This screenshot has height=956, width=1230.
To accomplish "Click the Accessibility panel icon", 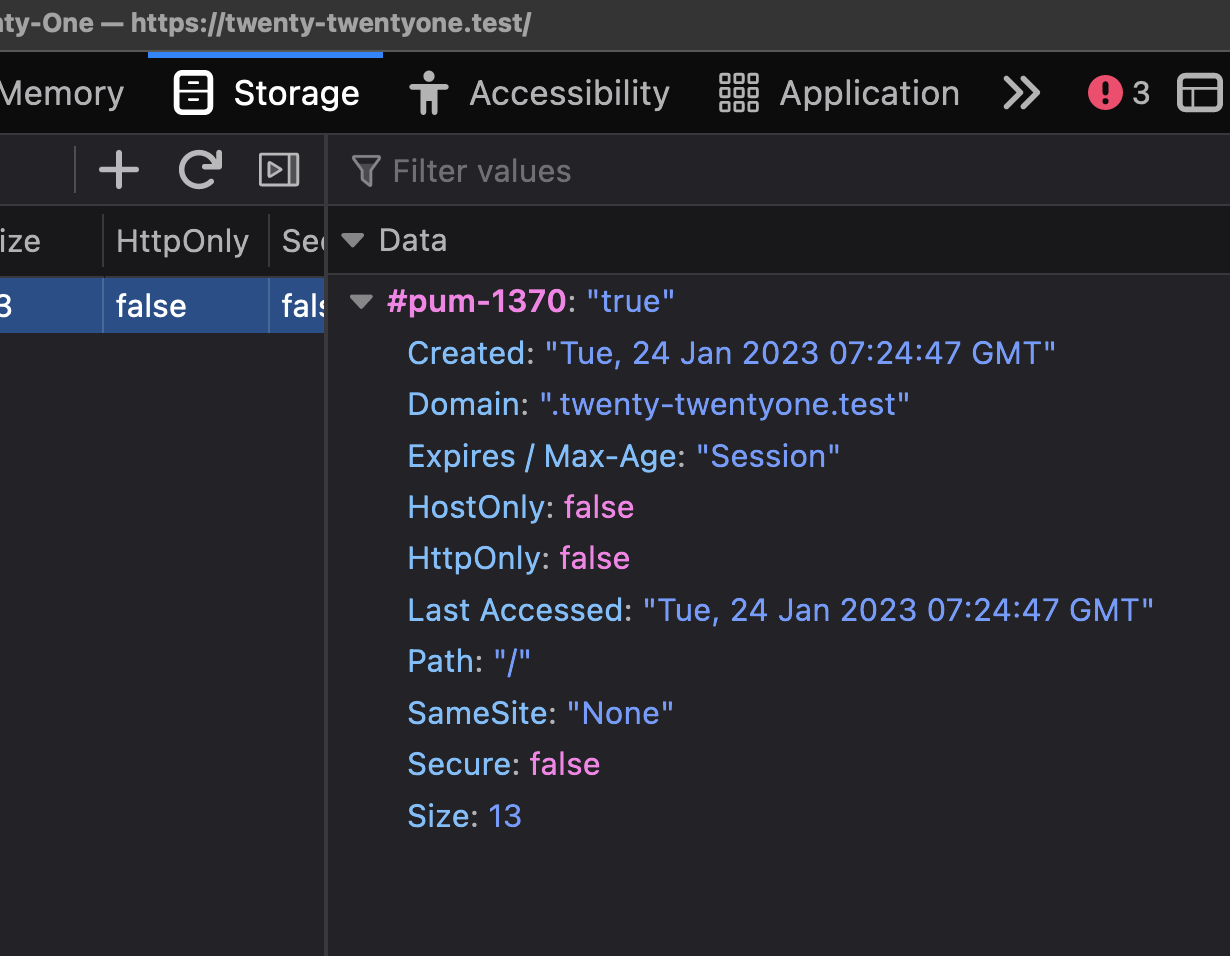I will (428, 92).
